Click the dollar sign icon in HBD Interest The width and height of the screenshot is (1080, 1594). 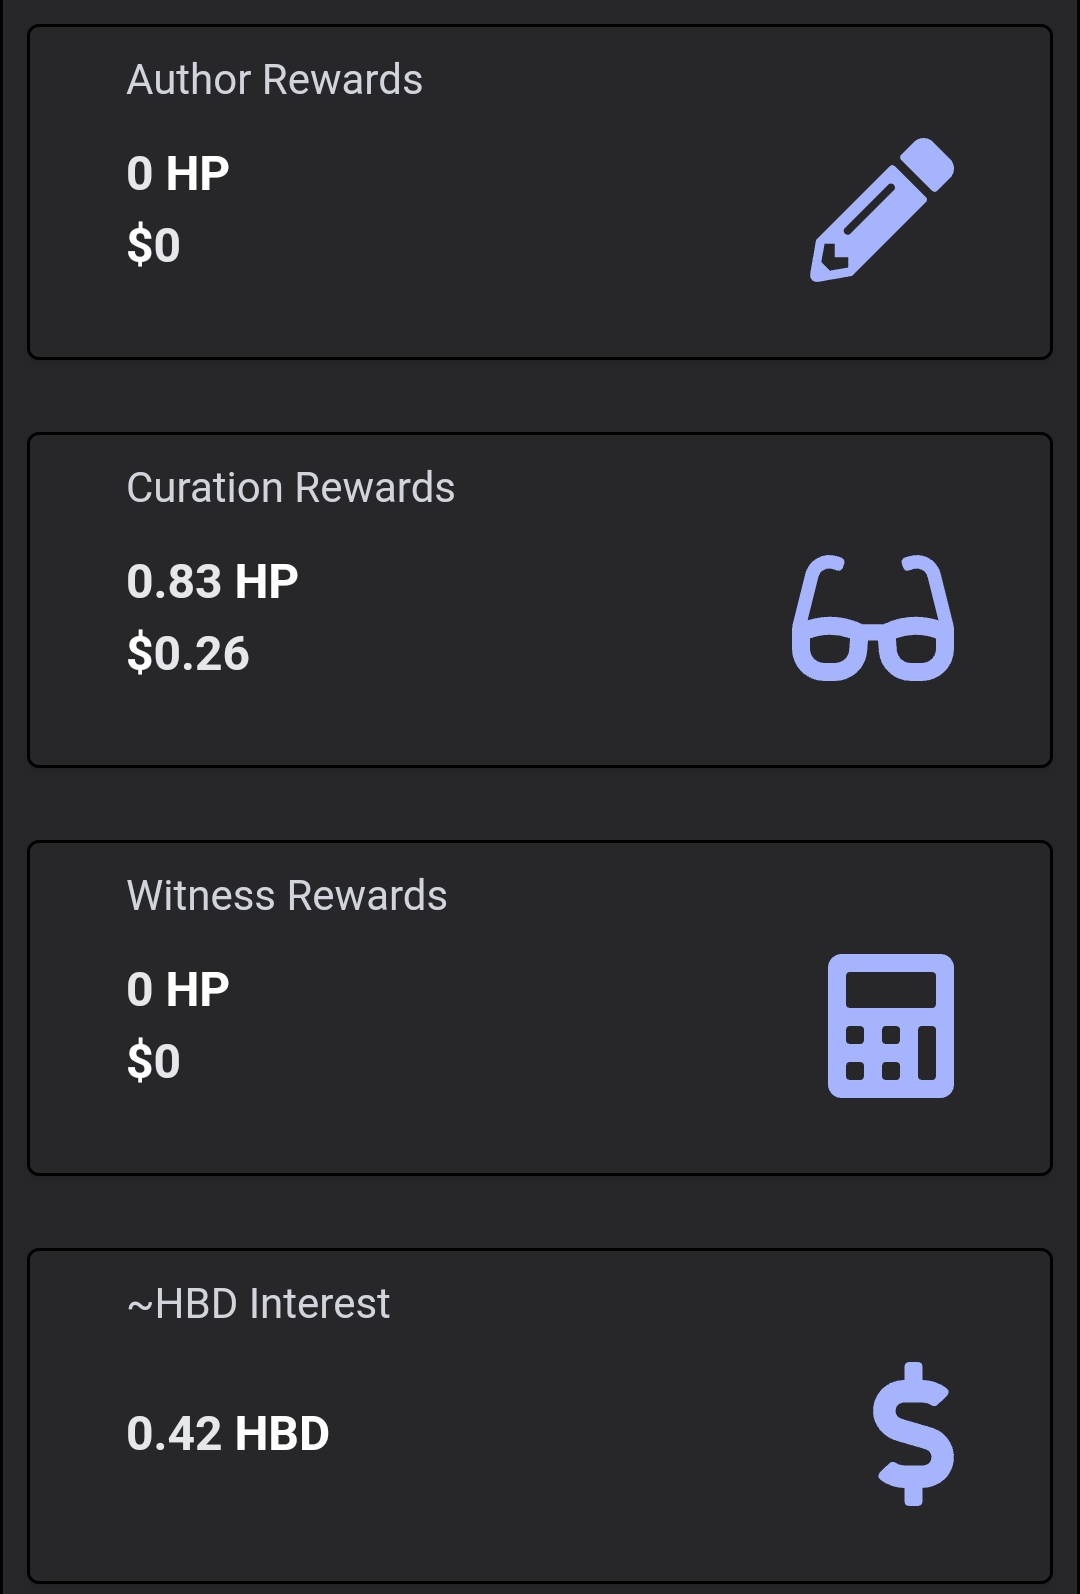(914, 1434)
